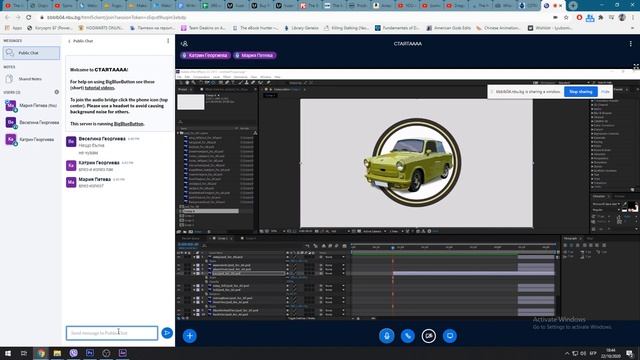Select the Rotation tool in After Effects toolbar

click(x=200, y=83)
